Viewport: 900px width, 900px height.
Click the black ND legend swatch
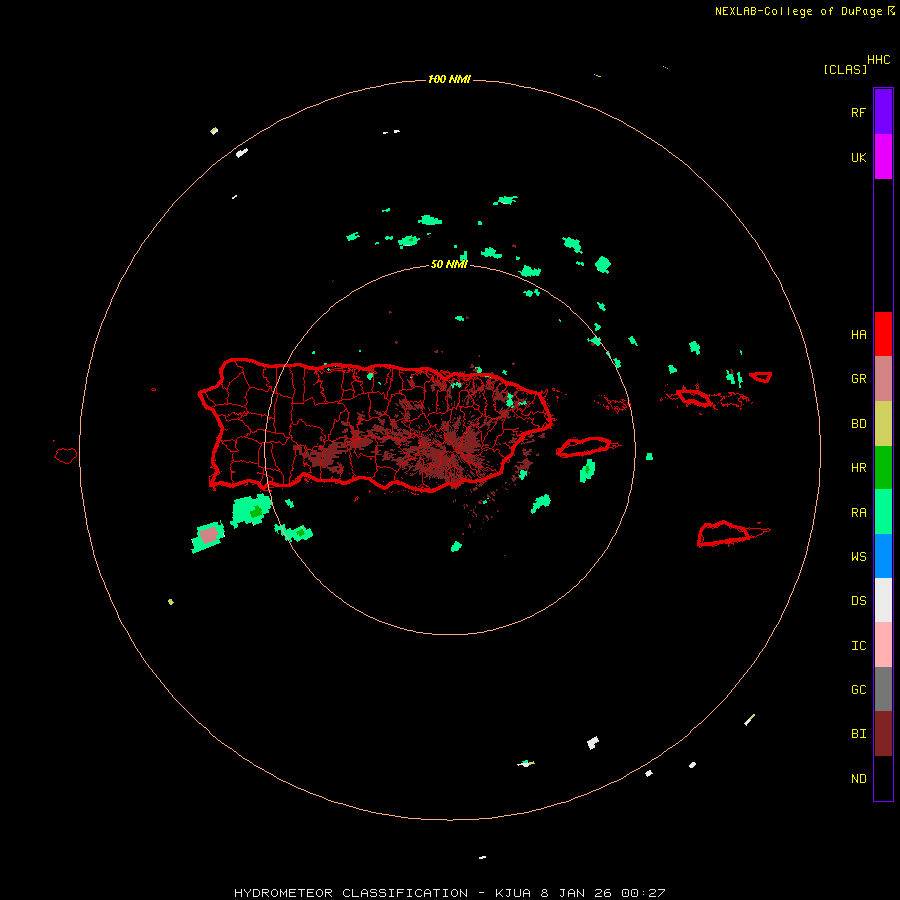(883, 778)
